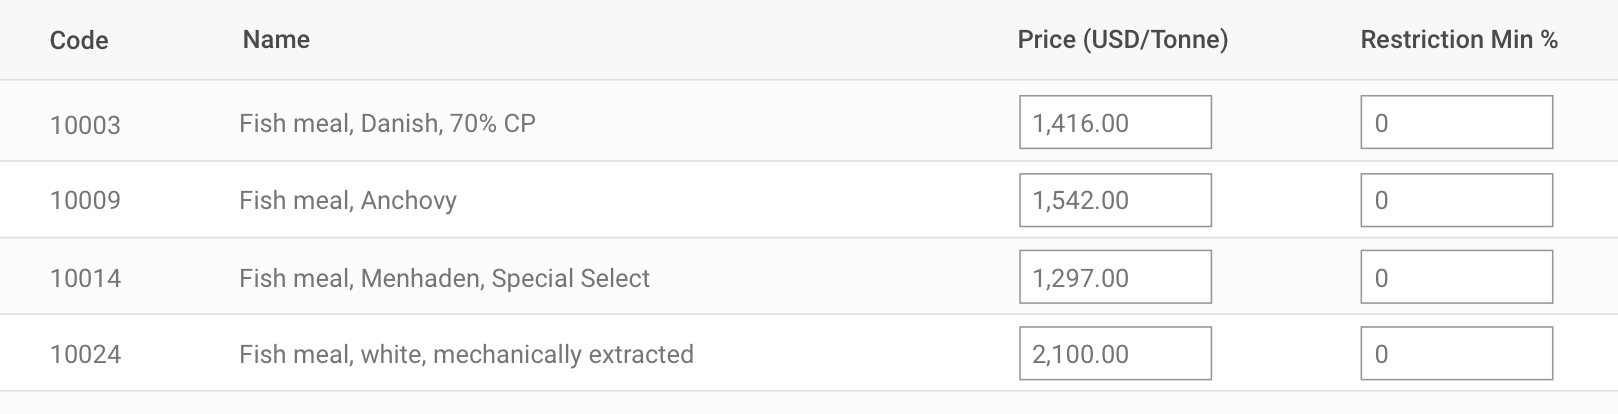Screen dimensions: 1618x414
Task: Edit the price field showing 1,416.00
Action: (x=1115, y=122)
